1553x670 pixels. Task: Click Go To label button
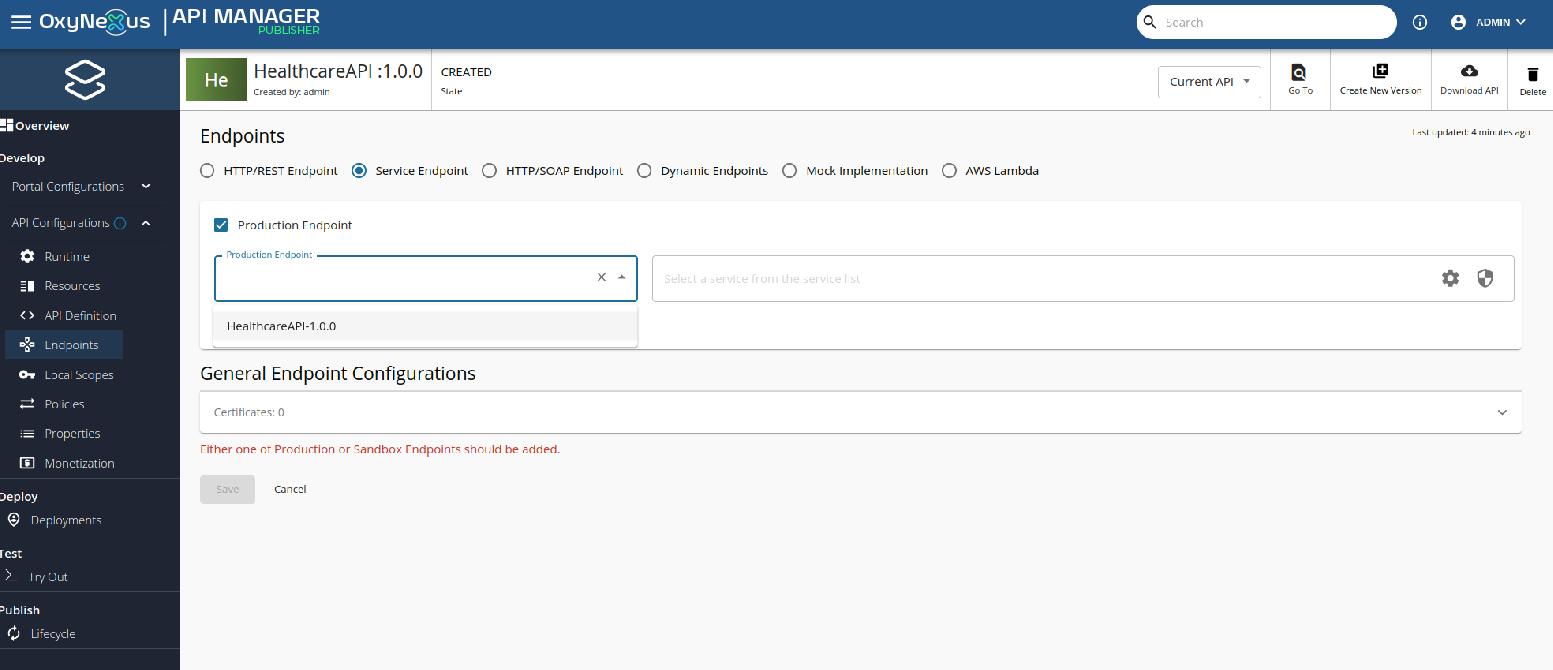point(1301,91)
